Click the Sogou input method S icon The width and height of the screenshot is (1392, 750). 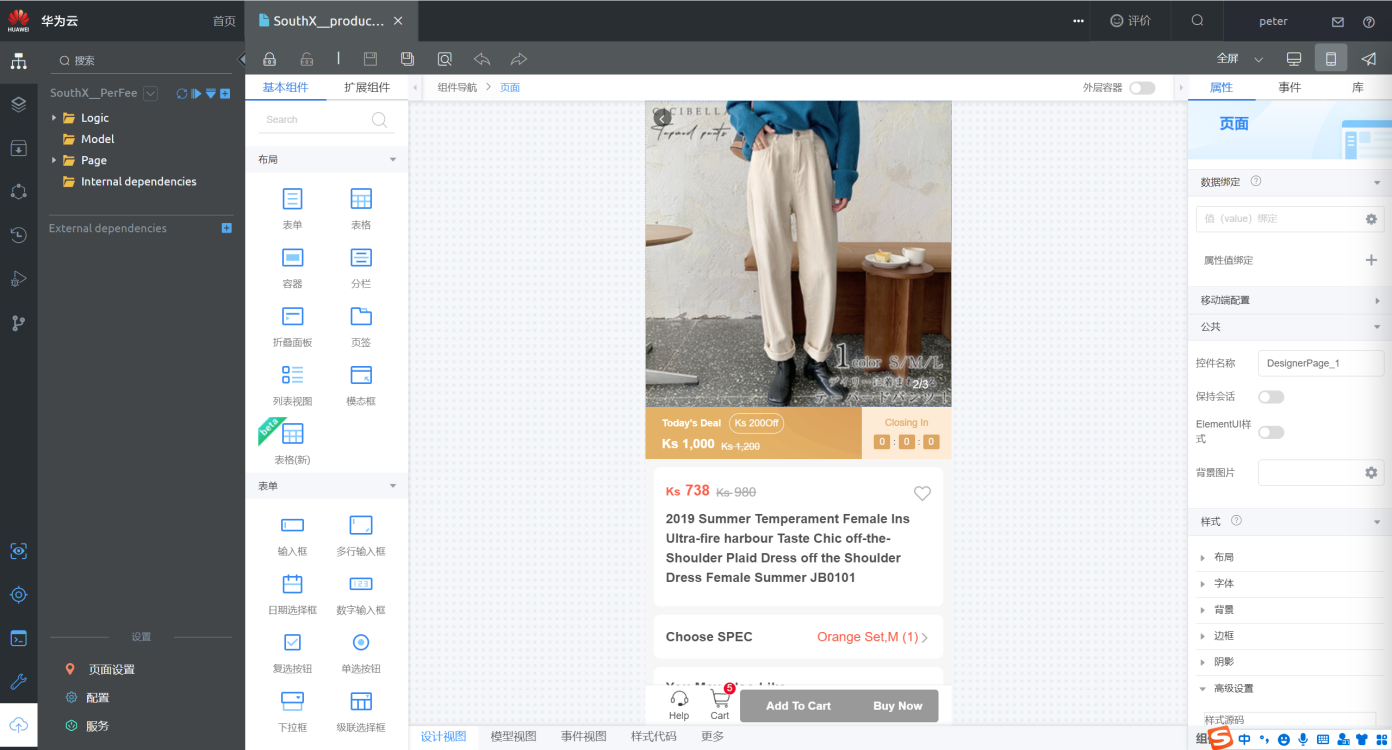[1220, 739]
